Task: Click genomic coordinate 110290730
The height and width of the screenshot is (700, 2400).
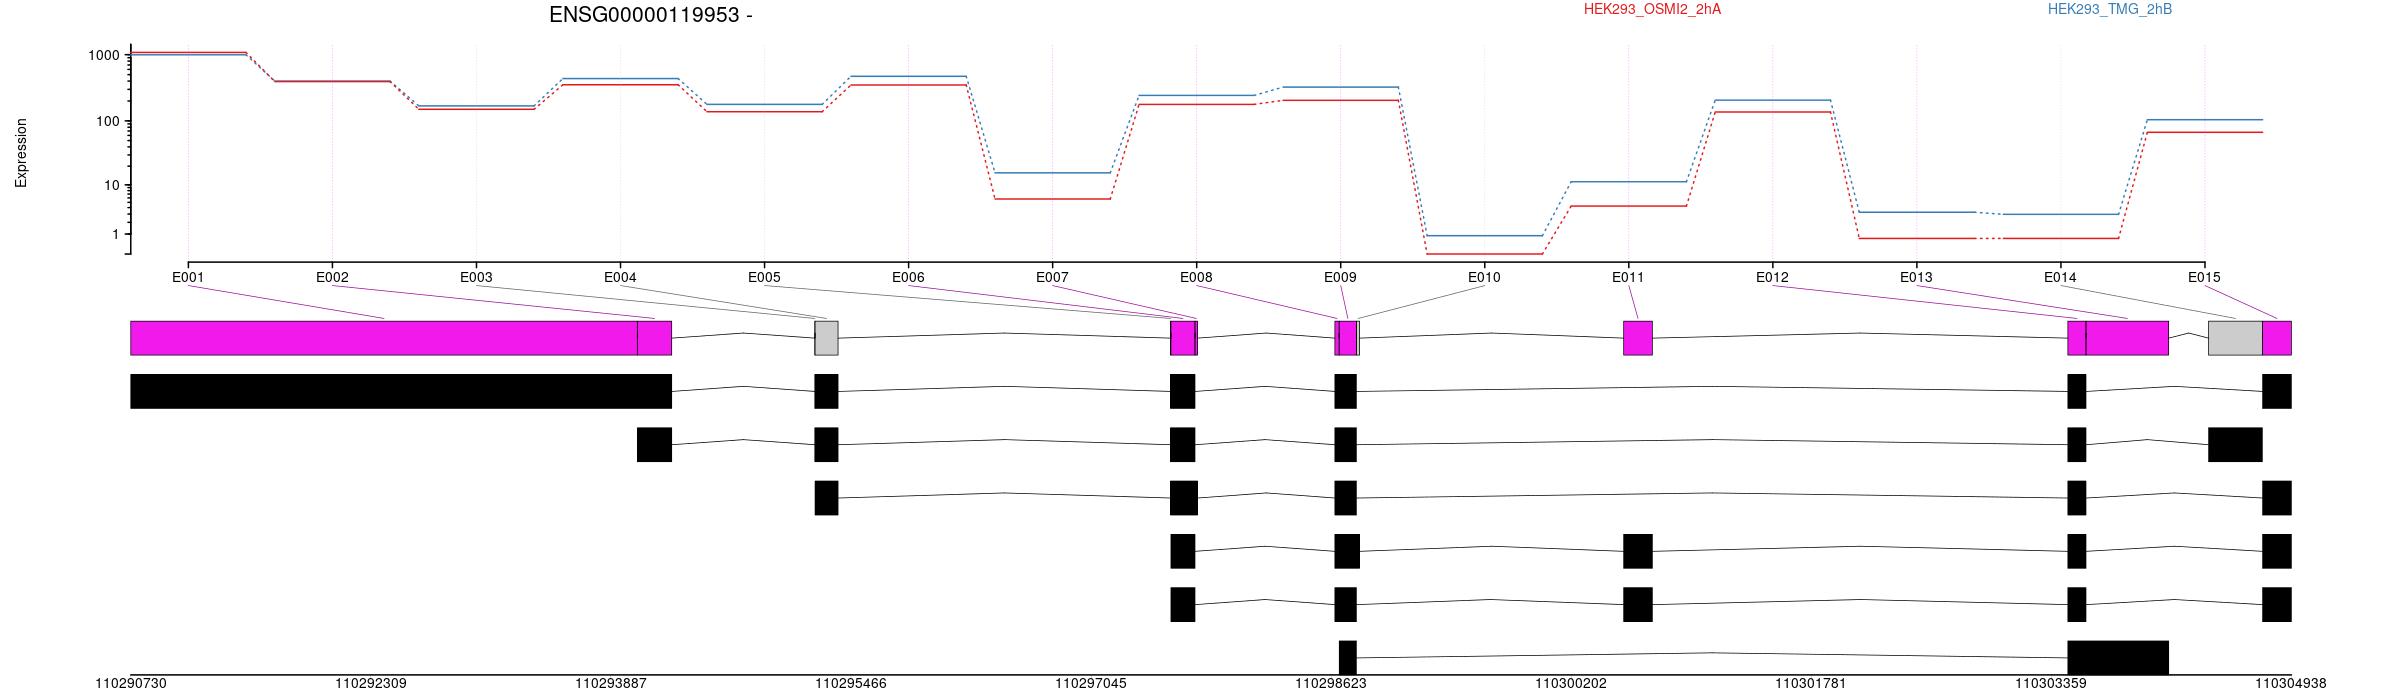Action: [x=131, y=684]
